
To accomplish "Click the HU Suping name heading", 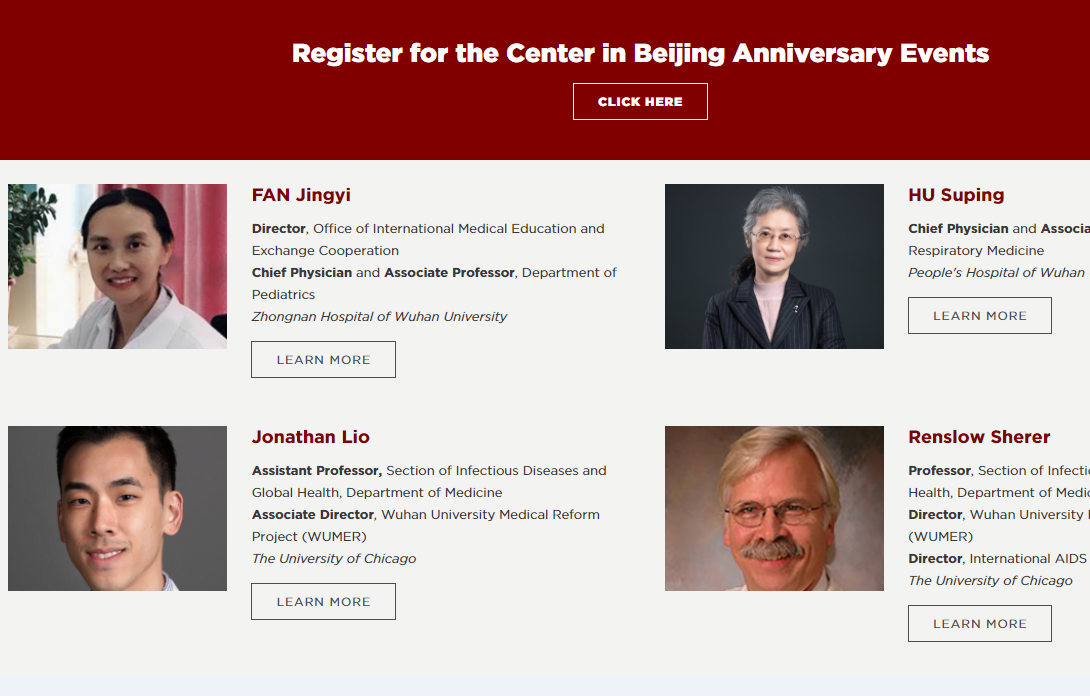I will pyautogui.click(x=956, y=195).
